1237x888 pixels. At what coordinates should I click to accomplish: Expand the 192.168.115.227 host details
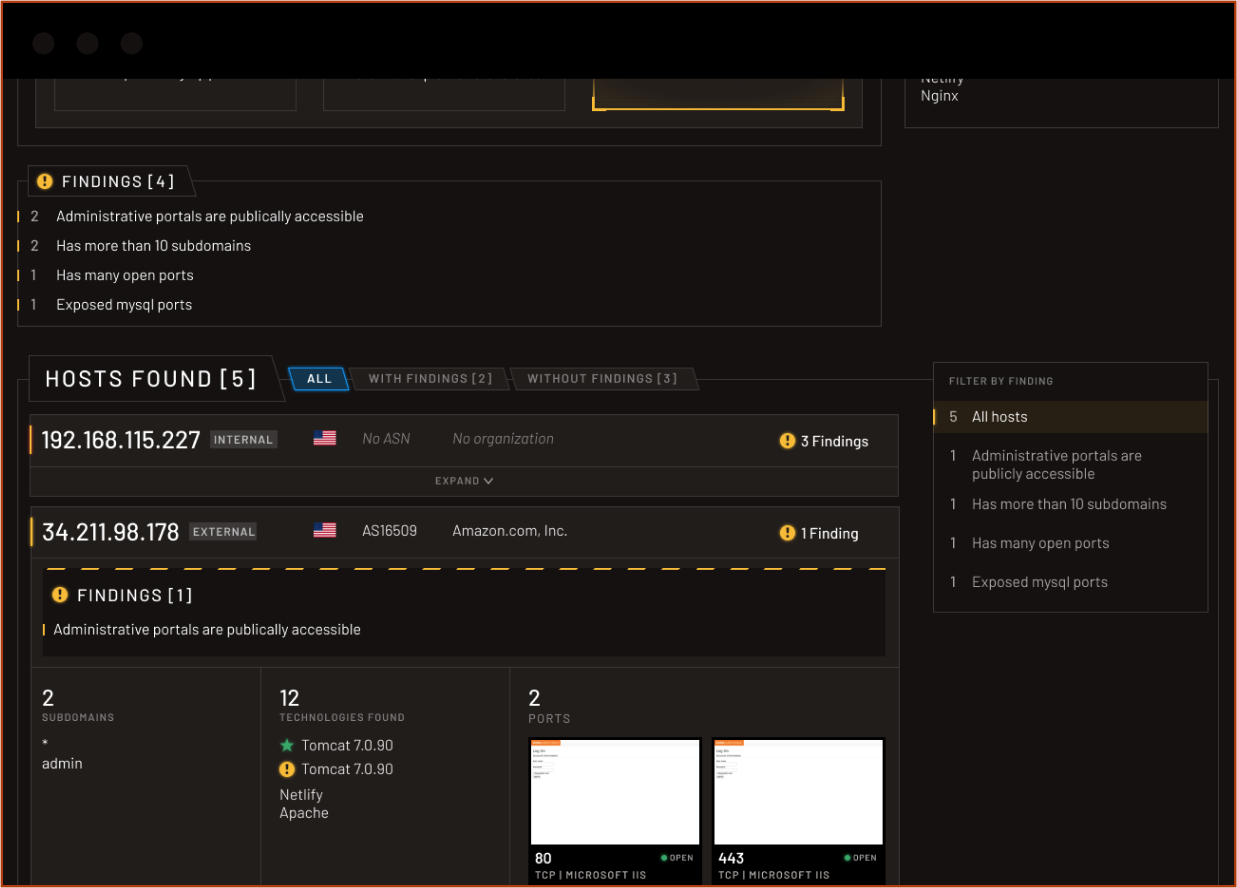coord(464,481)
